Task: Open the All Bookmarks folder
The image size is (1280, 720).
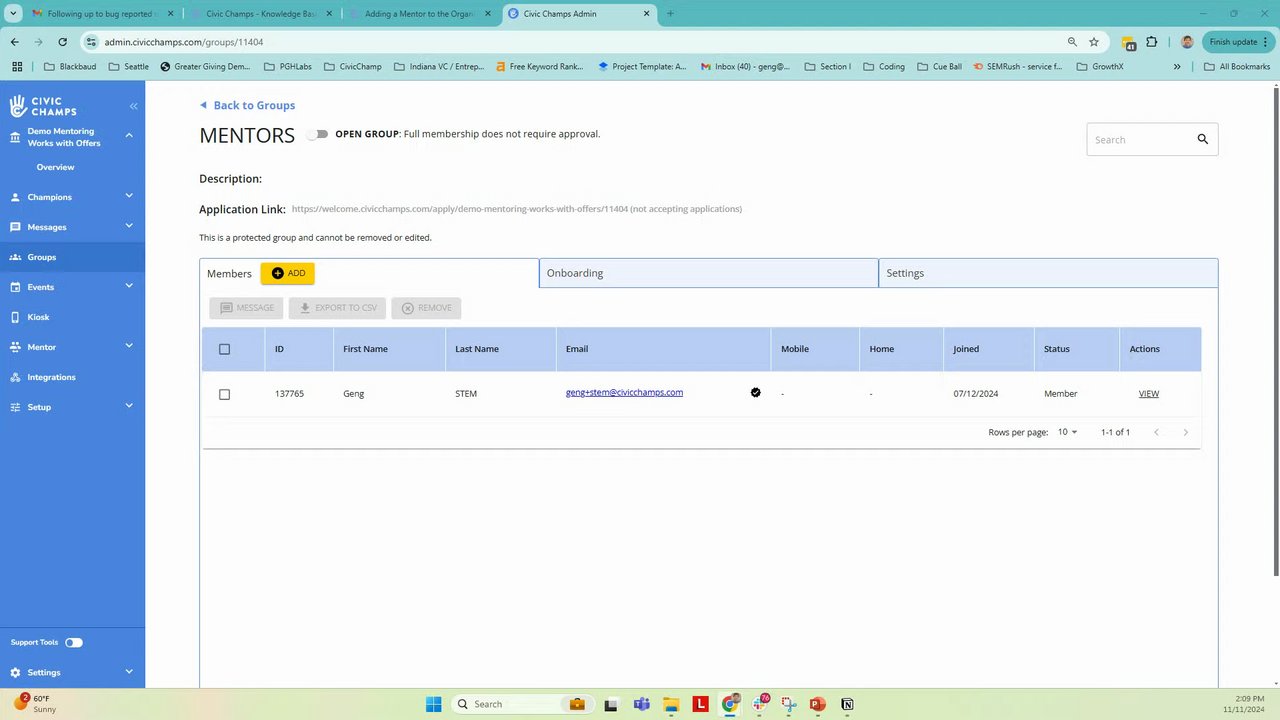Action: 1237,67
